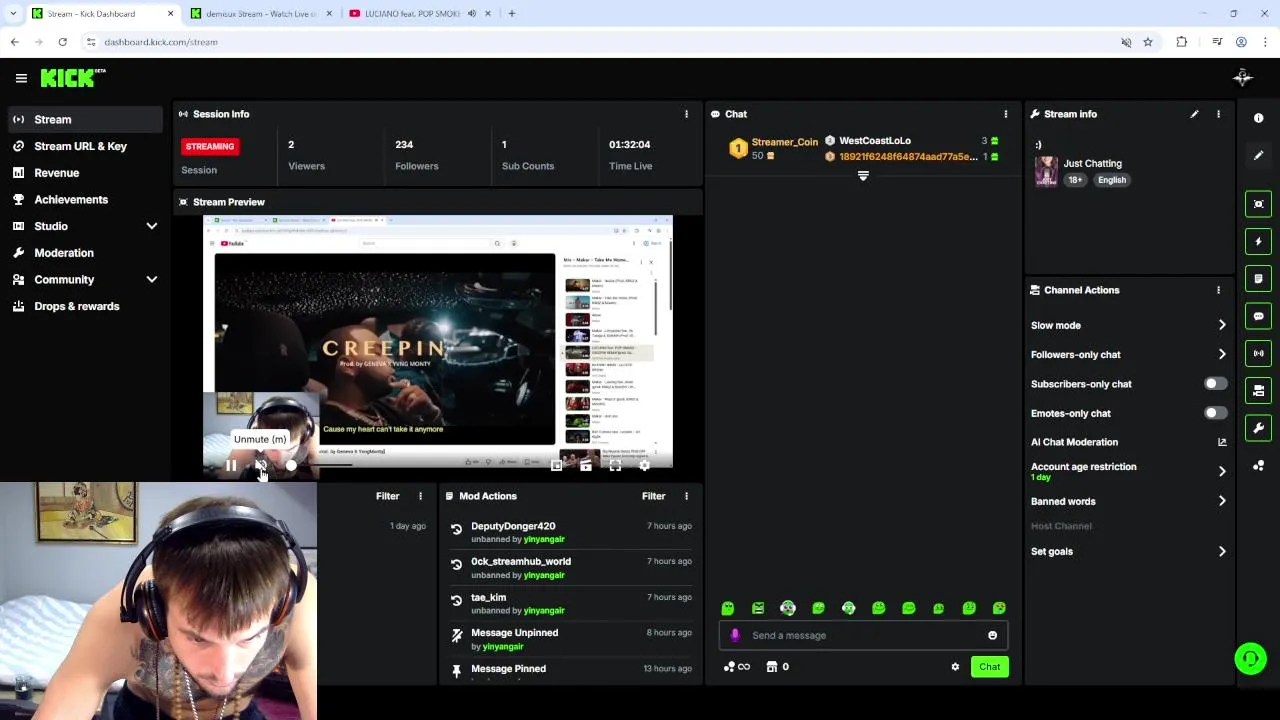Expand Slow mode options
Viewport: 1280px width, 720px height.
1222,325
